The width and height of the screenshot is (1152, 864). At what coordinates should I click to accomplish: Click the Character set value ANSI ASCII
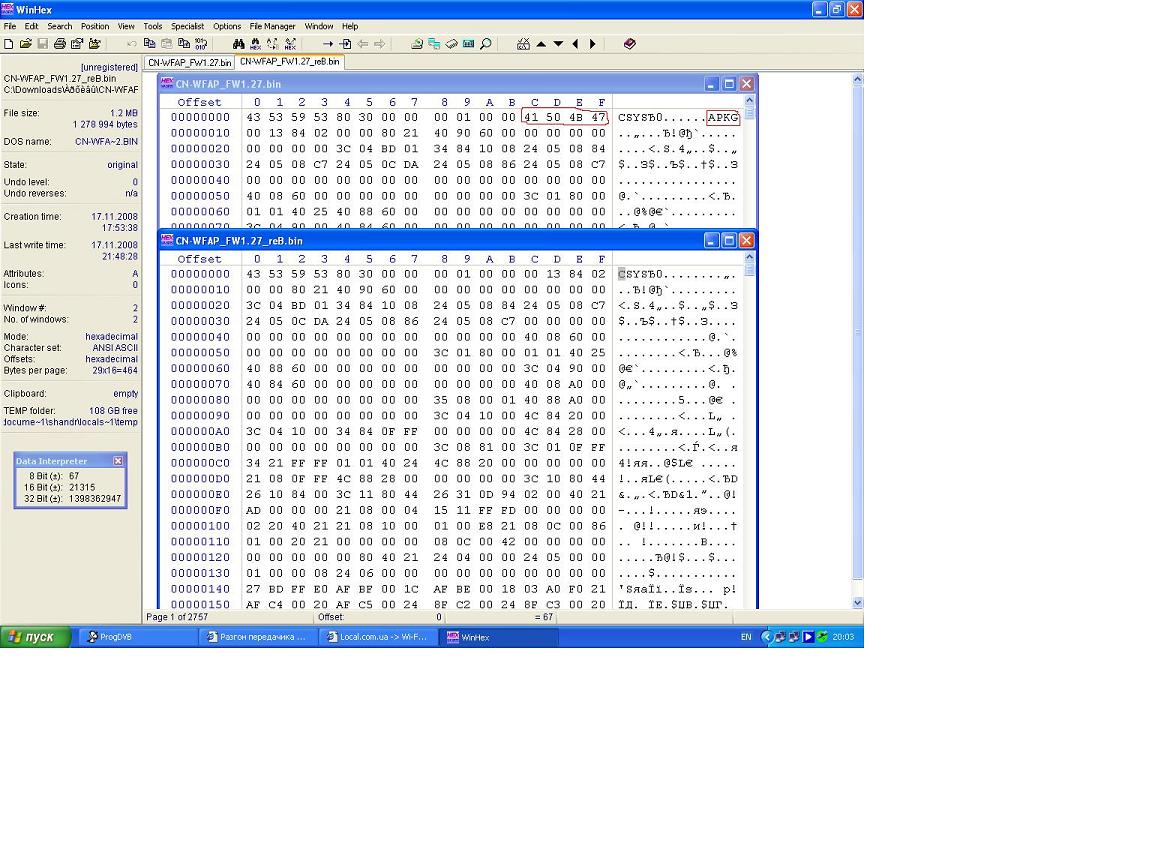(115, 348)
